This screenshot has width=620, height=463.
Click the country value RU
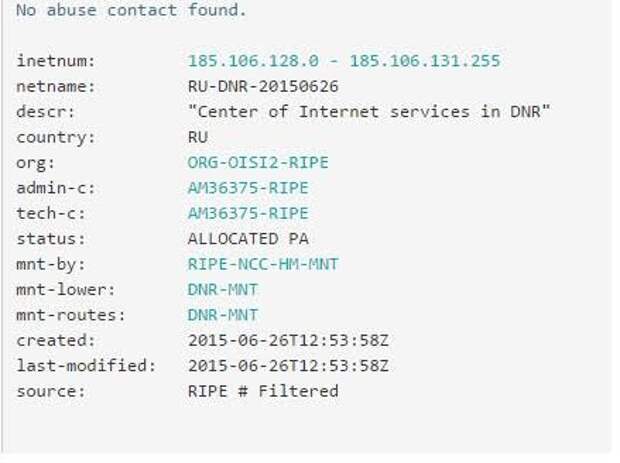point(198,137)
